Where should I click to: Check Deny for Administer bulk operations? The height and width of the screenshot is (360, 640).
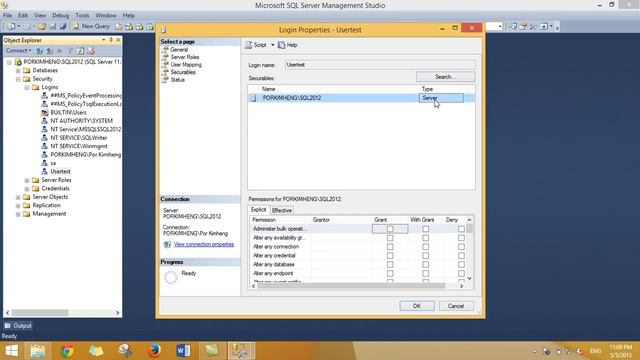point(461,229)
